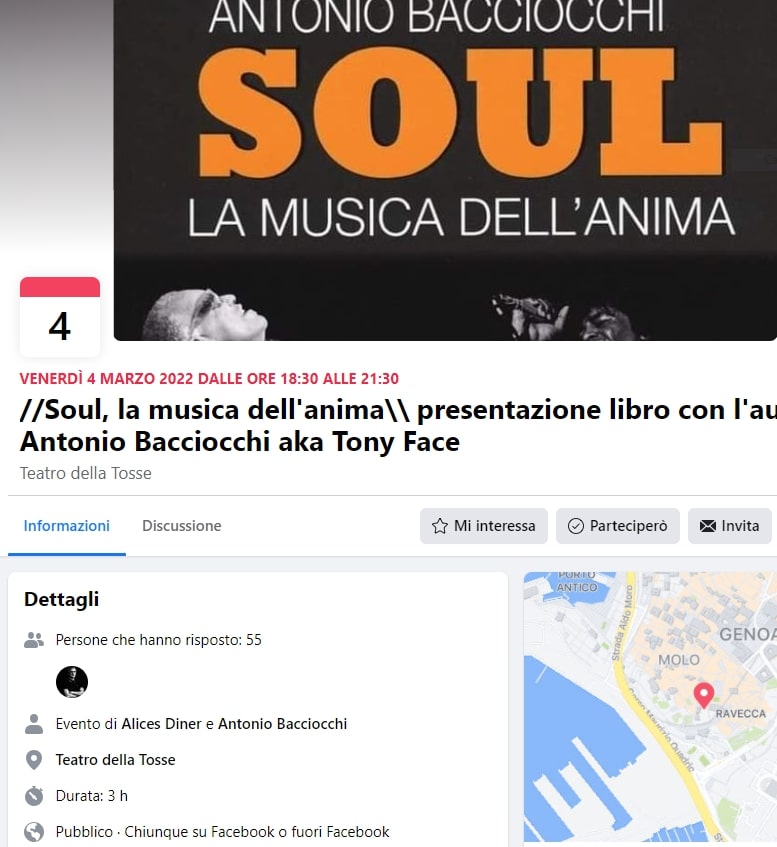Click the stopwatch icon beside Durata
This screenshot has height=847, width=777.
click(x=34, y=796)
